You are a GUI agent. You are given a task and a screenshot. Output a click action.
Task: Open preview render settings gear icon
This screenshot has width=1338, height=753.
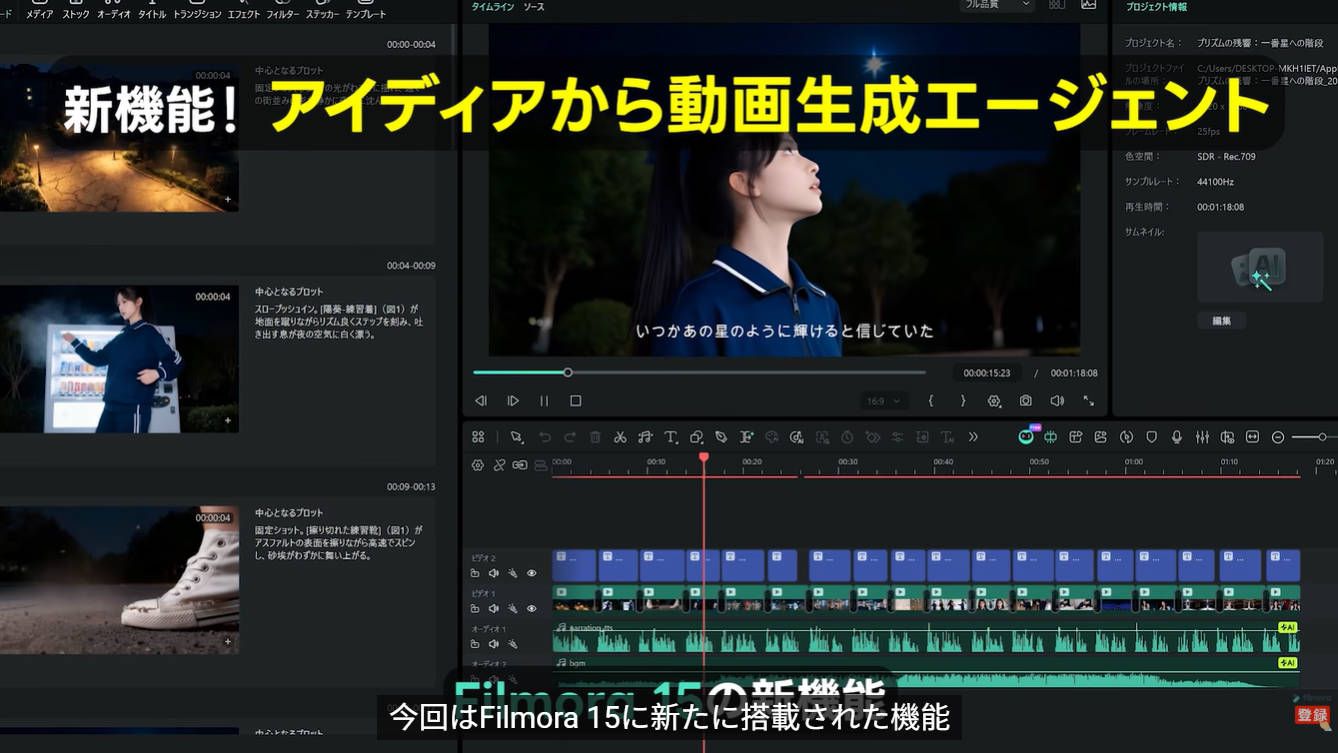point(994,400)
